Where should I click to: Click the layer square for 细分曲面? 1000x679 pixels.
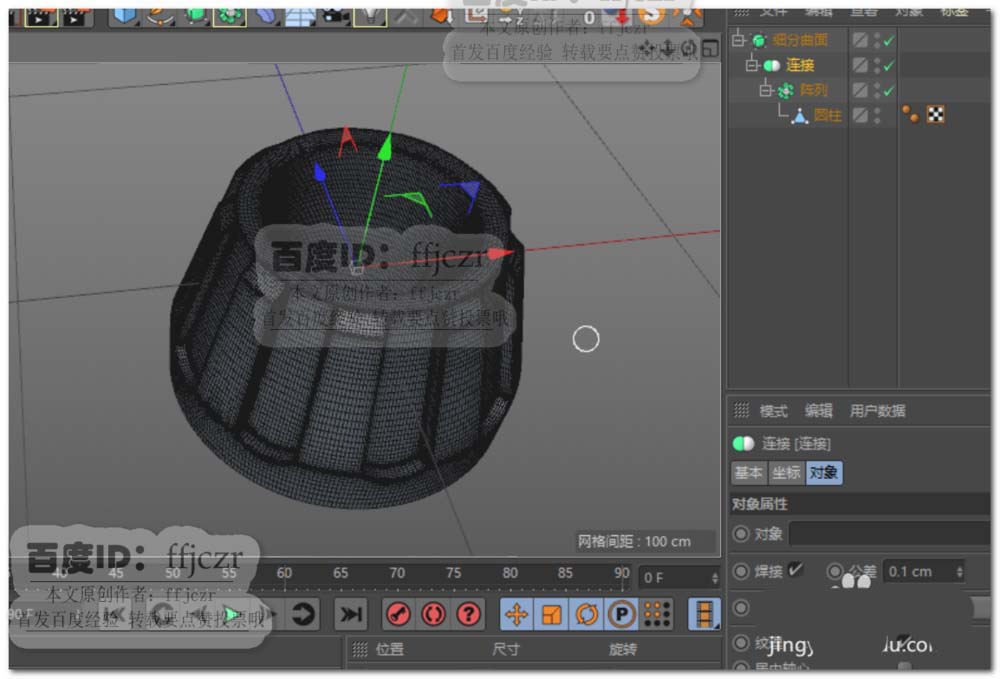[x=860, y=40]
